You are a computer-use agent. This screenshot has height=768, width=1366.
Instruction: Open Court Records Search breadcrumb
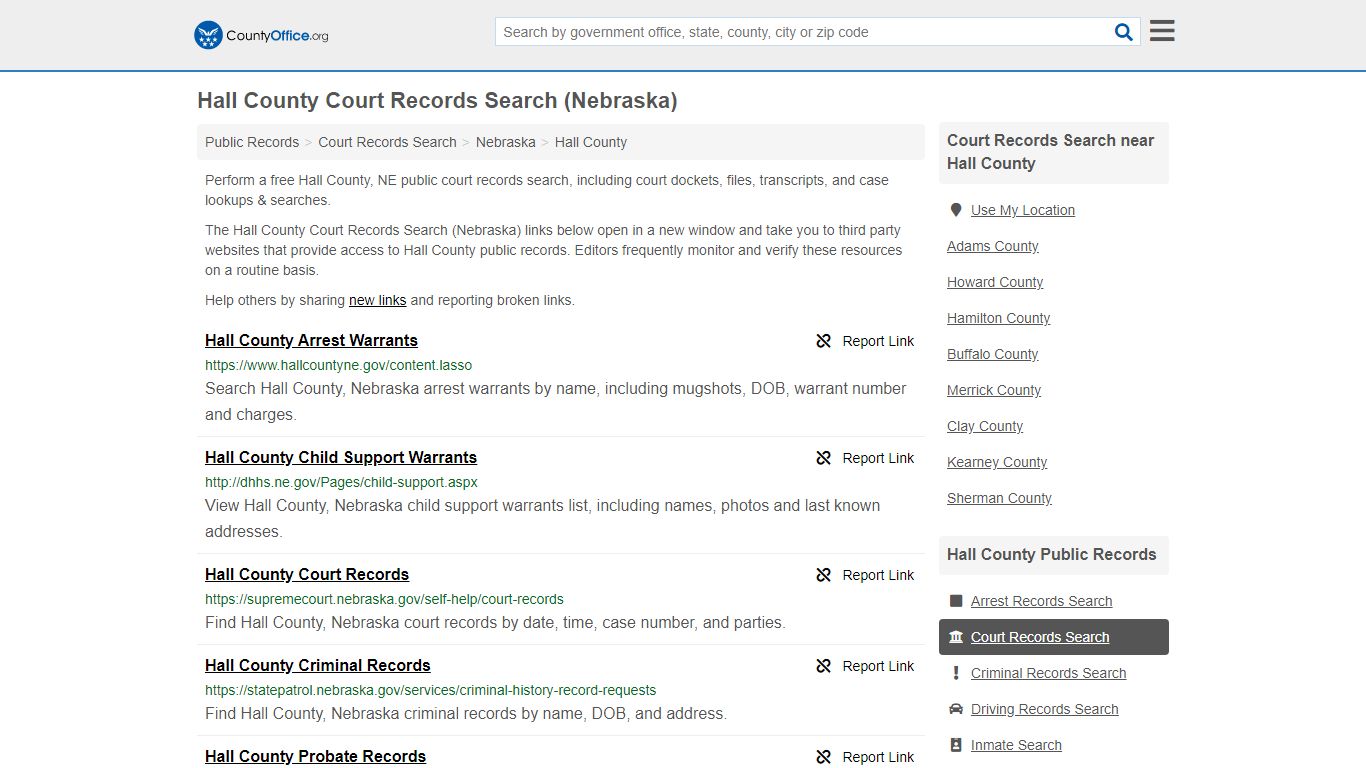click(x=387, y=142)
